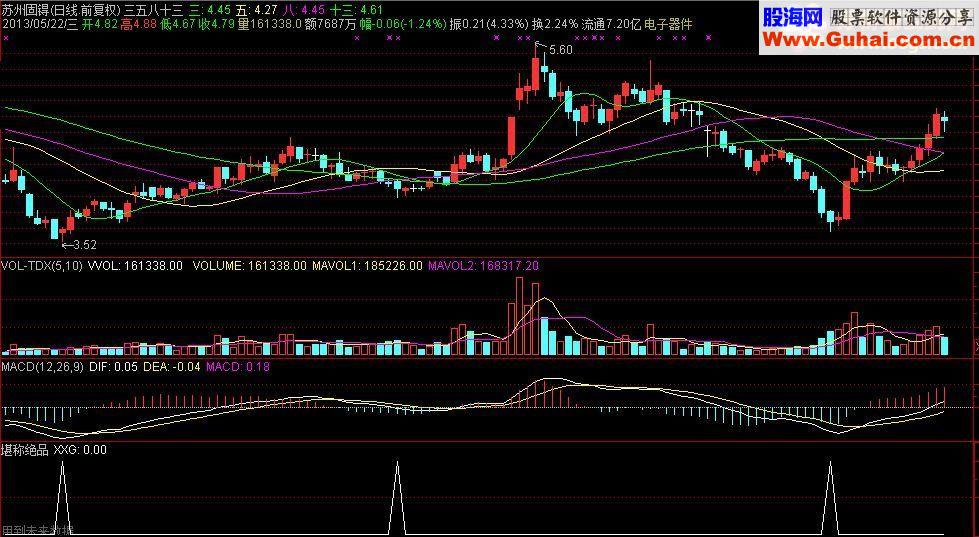Image resolution: width=979 pixels, height=537 pixels.
Task: Select the magenta 八: 4.45 average value
Action: coord(303,10)
